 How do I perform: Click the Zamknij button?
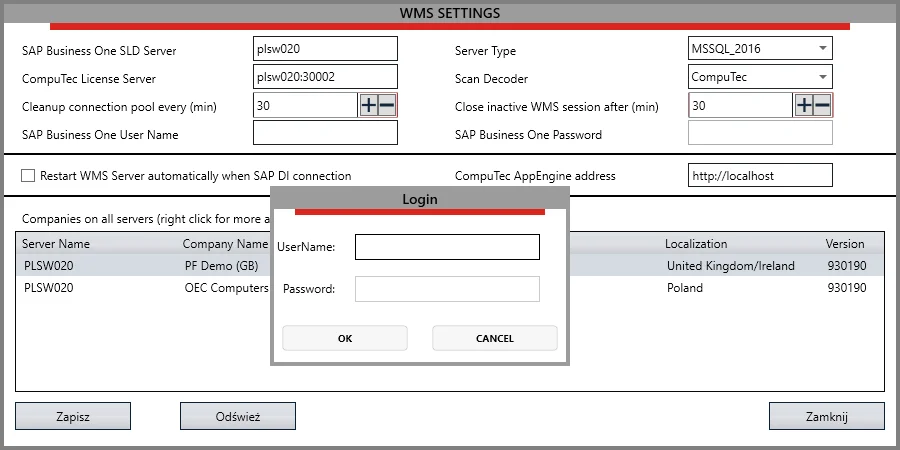pyautogui.click(x=827, y=416)
